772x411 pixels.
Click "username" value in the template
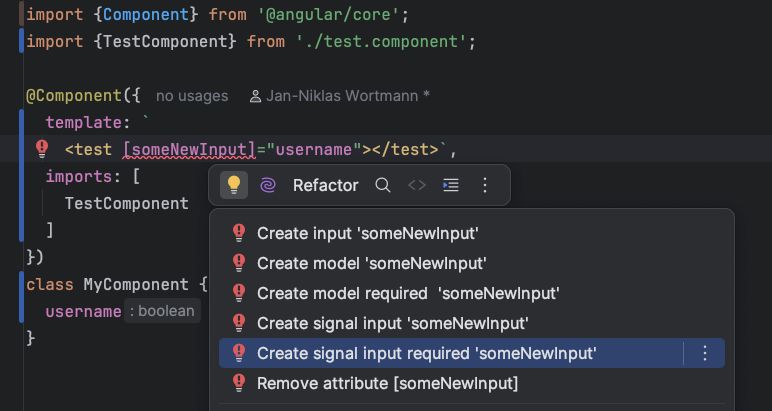[x=314, y=149]
